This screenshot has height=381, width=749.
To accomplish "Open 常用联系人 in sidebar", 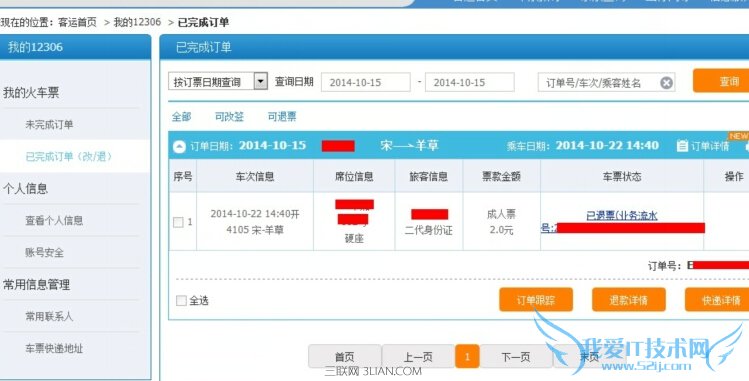I will [x=49, y=316].
